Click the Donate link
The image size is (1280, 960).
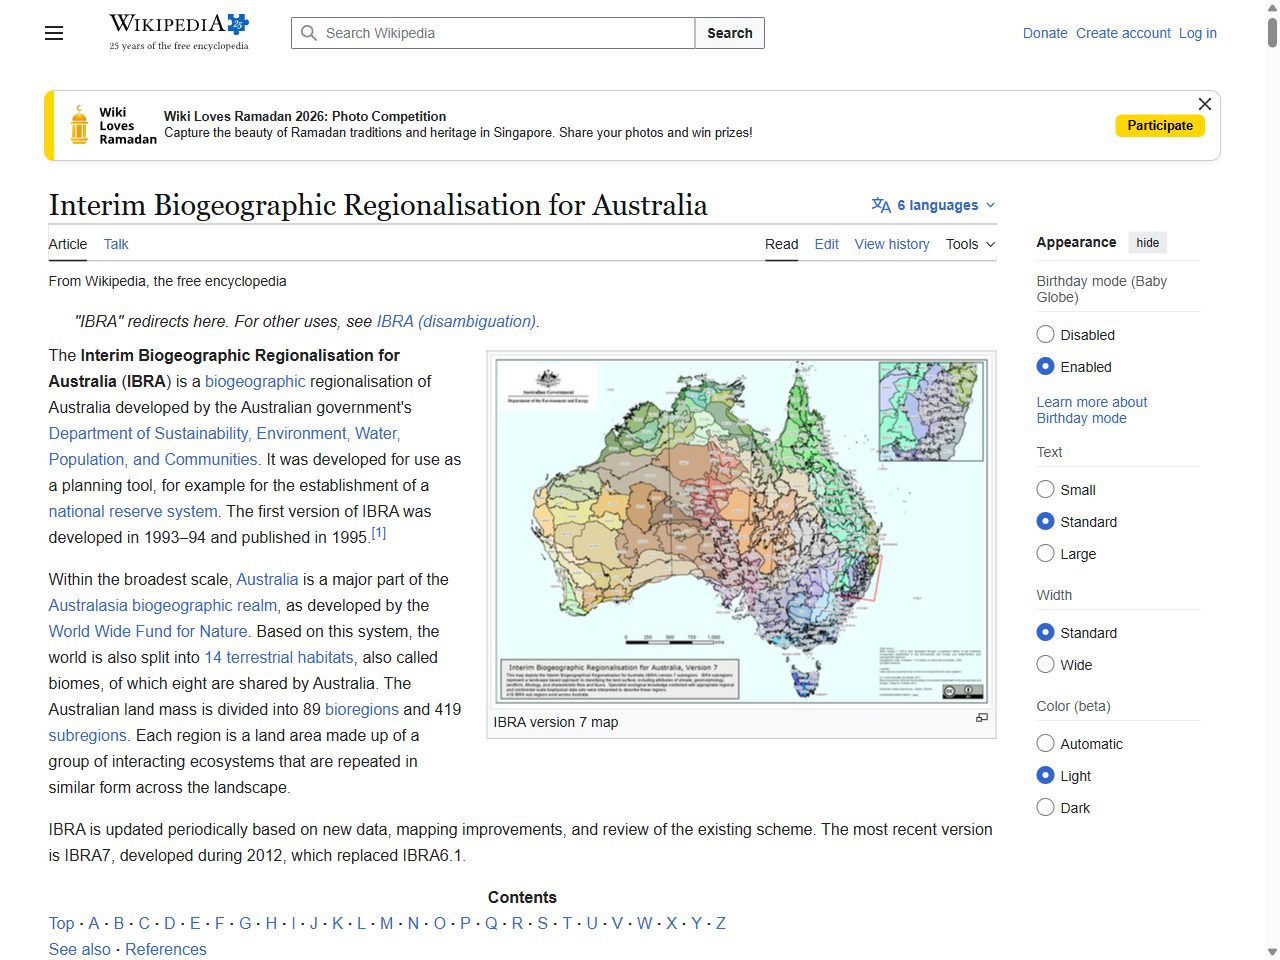click(x=1045, y=33)
